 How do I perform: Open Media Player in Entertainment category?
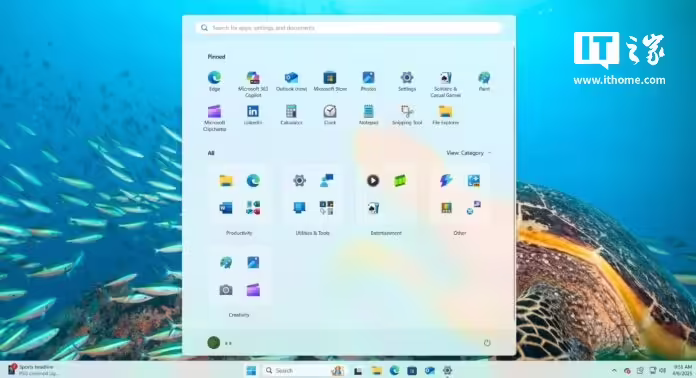point(373,181)
